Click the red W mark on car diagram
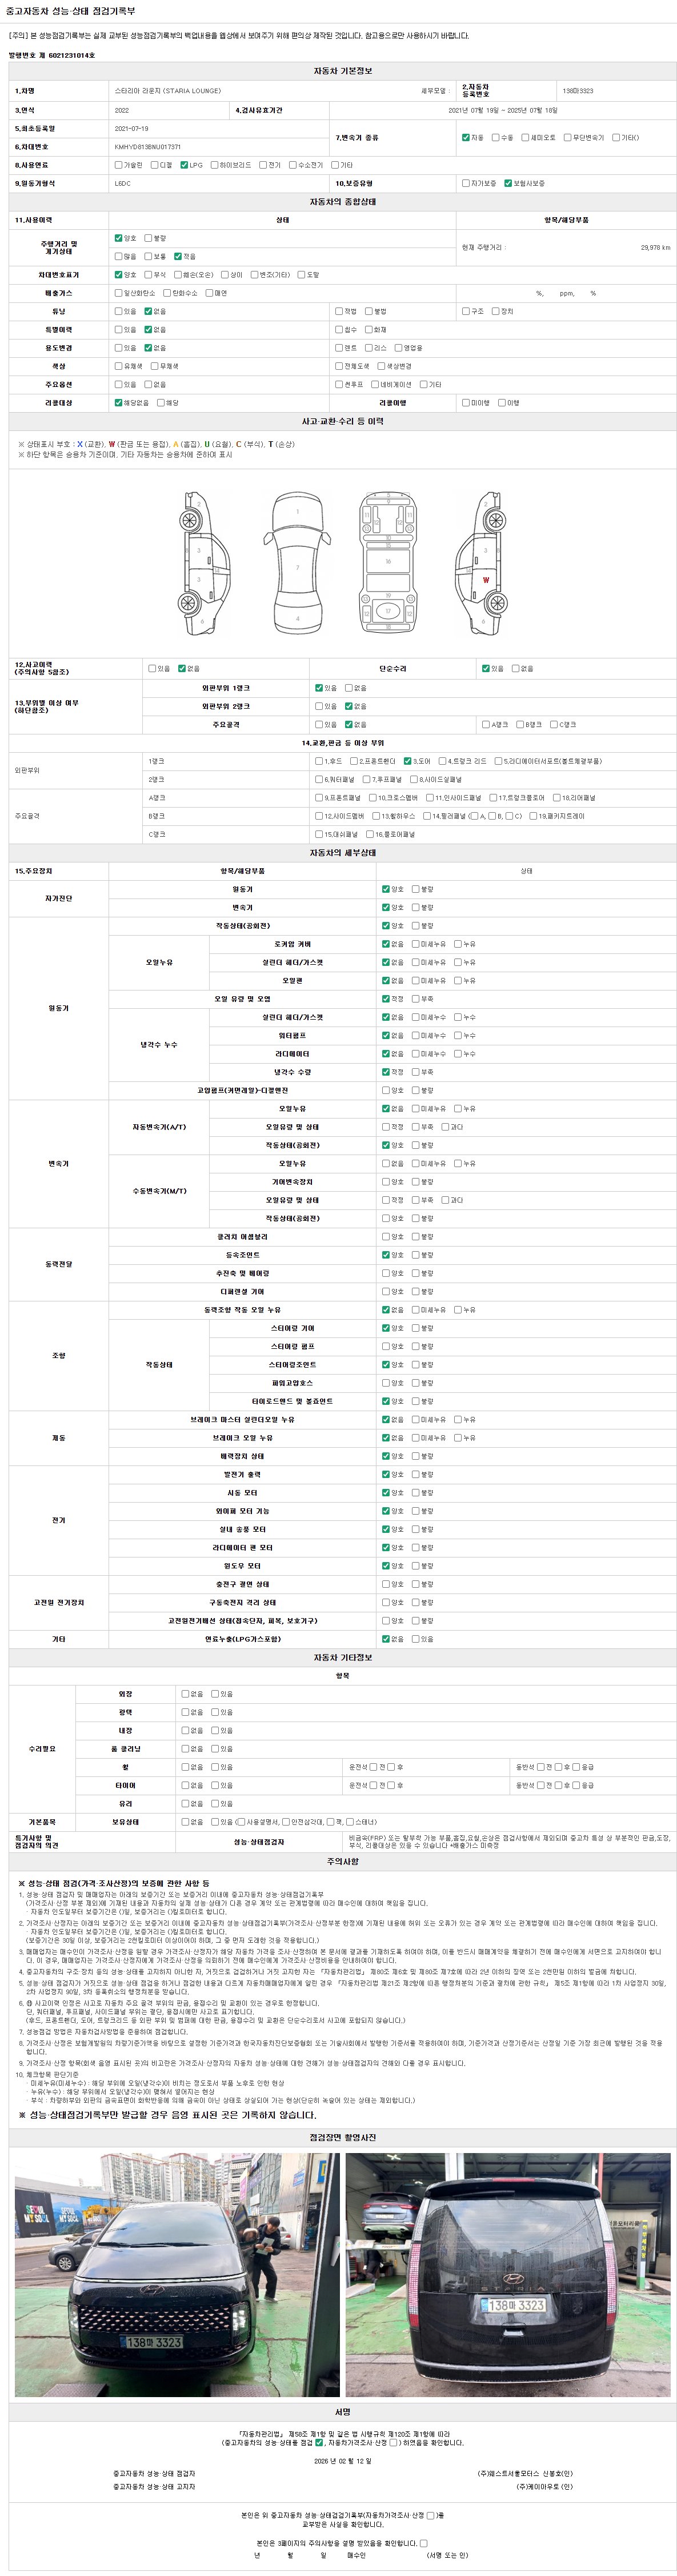 point(486,580)
